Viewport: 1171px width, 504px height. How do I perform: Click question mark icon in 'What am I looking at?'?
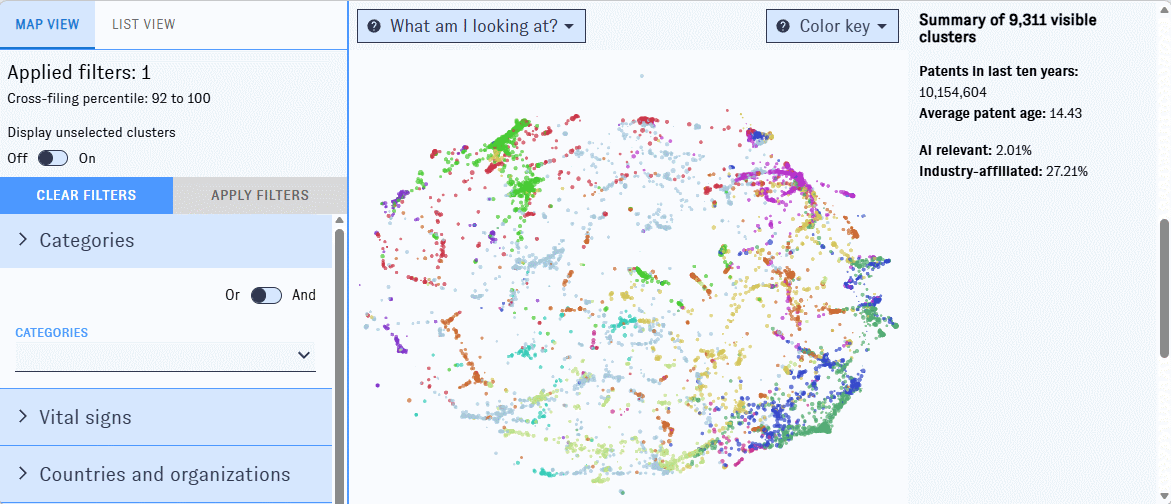[373, 26]
